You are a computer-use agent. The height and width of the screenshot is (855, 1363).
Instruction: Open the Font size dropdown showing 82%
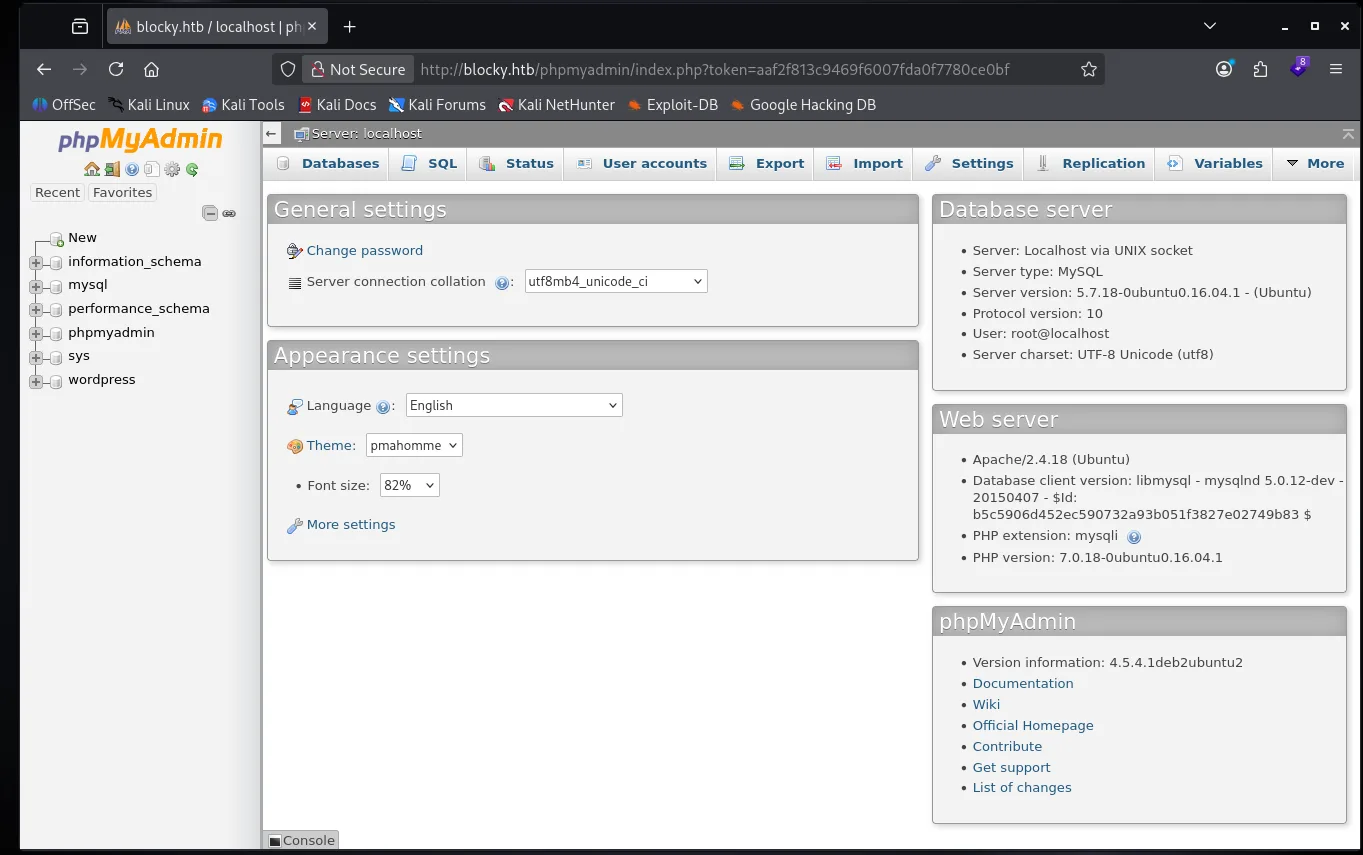(410, 485)
